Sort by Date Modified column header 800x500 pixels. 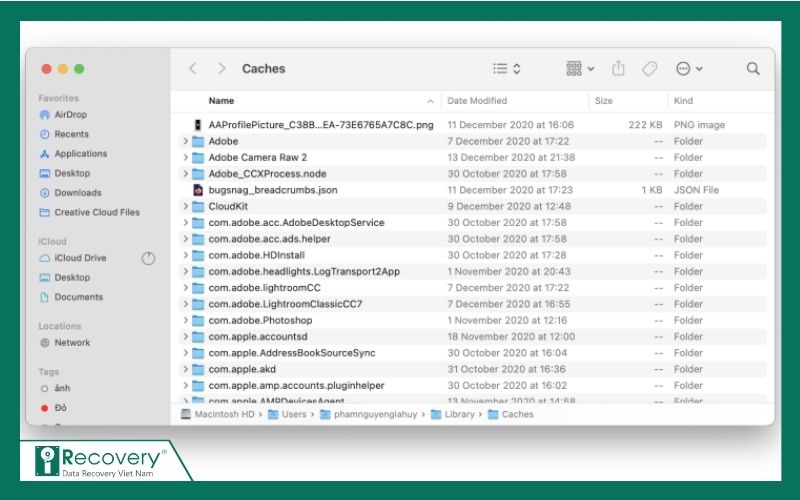click(x=477, y=101)
